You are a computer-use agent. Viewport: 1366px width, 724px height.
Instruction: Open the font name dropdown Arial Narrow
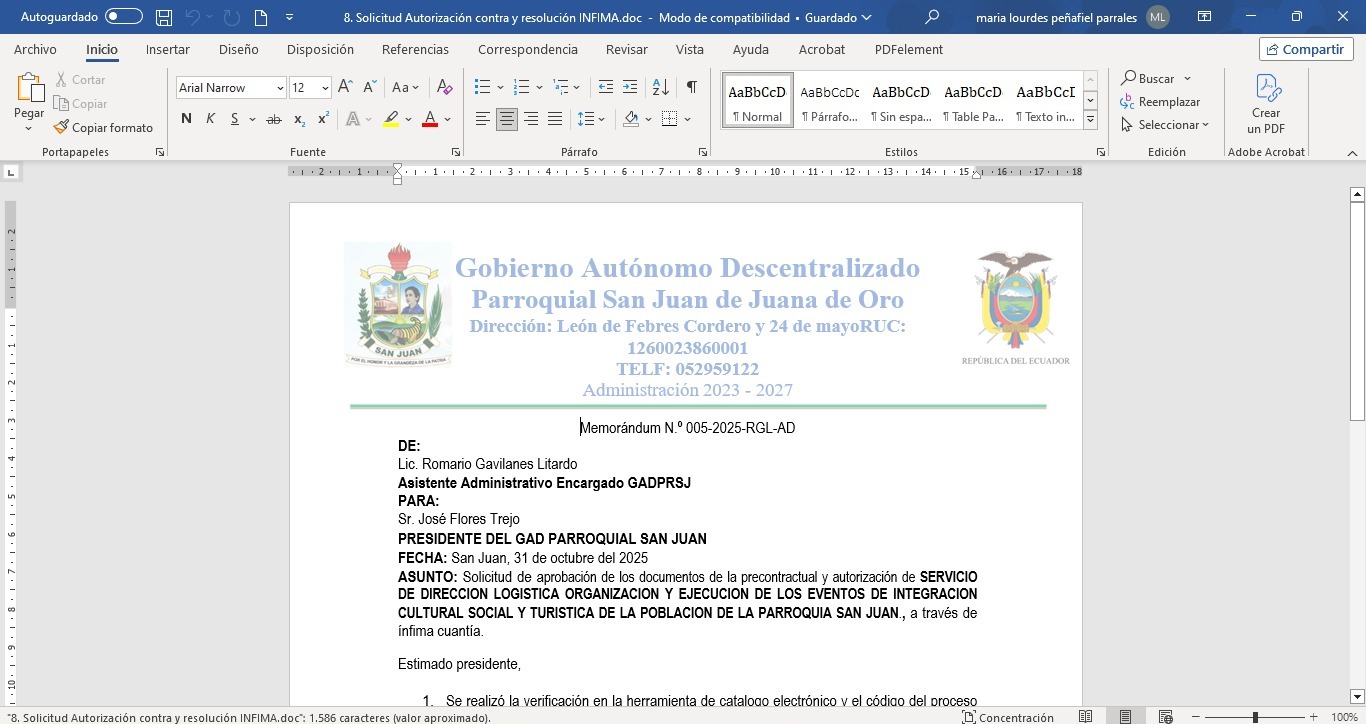coord(280,88)
